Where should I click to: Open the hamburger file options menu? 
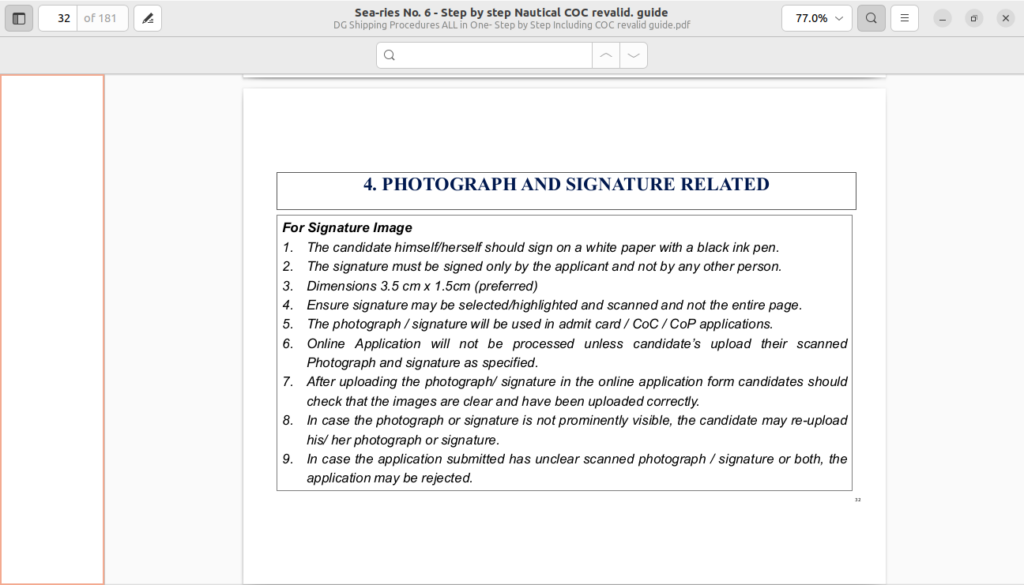(904, 18)
